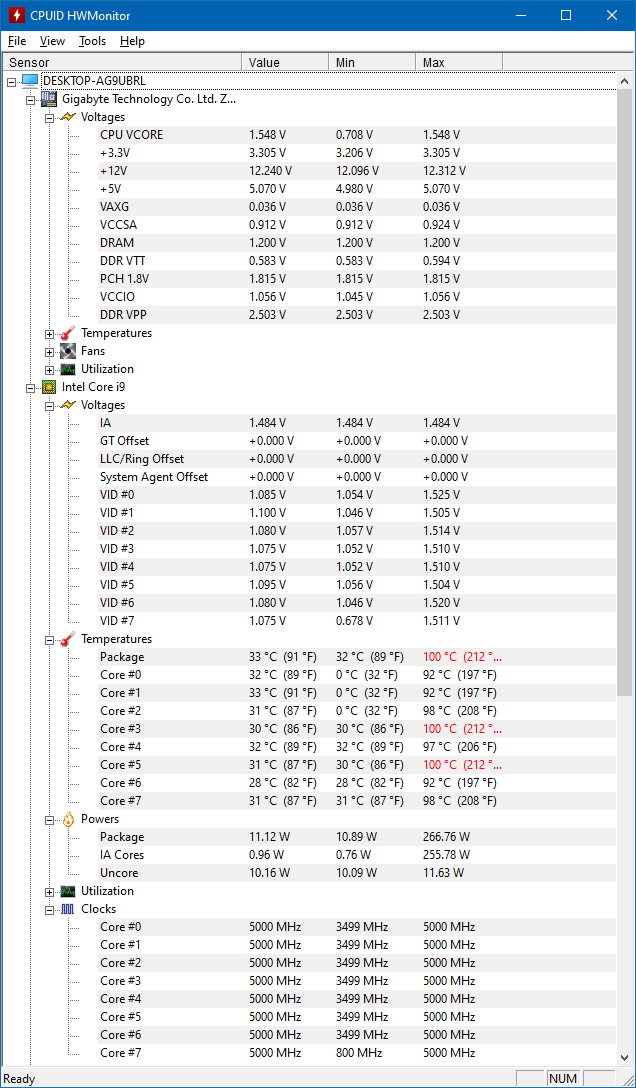Click the flame icon beside Powers

pyautogui.click(x=67, y=819)
